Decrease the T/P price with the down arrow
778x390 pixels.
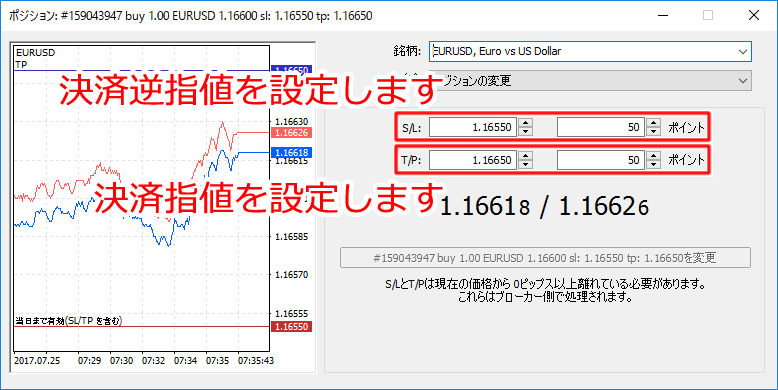tap(525, 164)
